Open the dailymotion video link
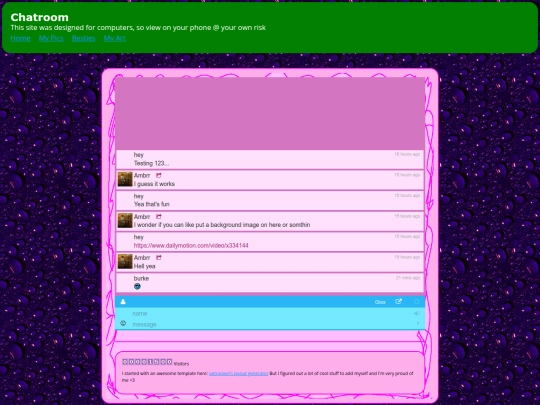The width and height of the screenshot is (540, 405). [191, 246]
